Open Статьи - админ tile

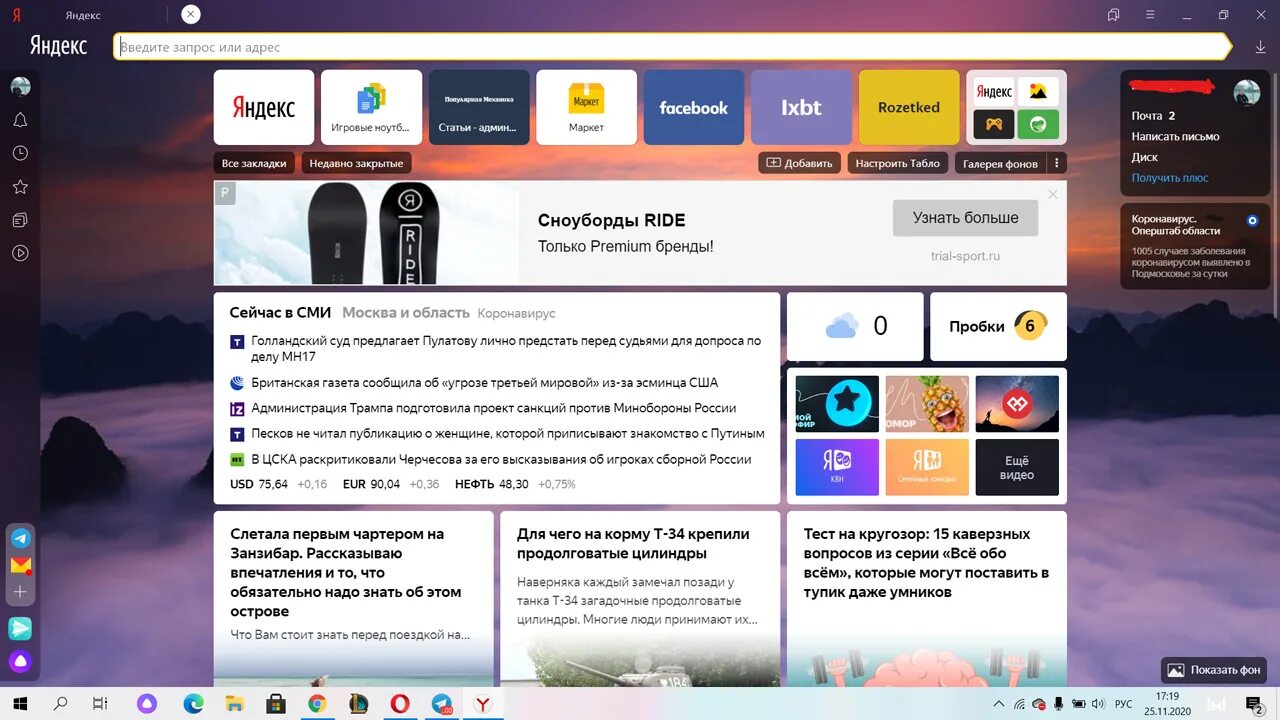click(479, 107)
